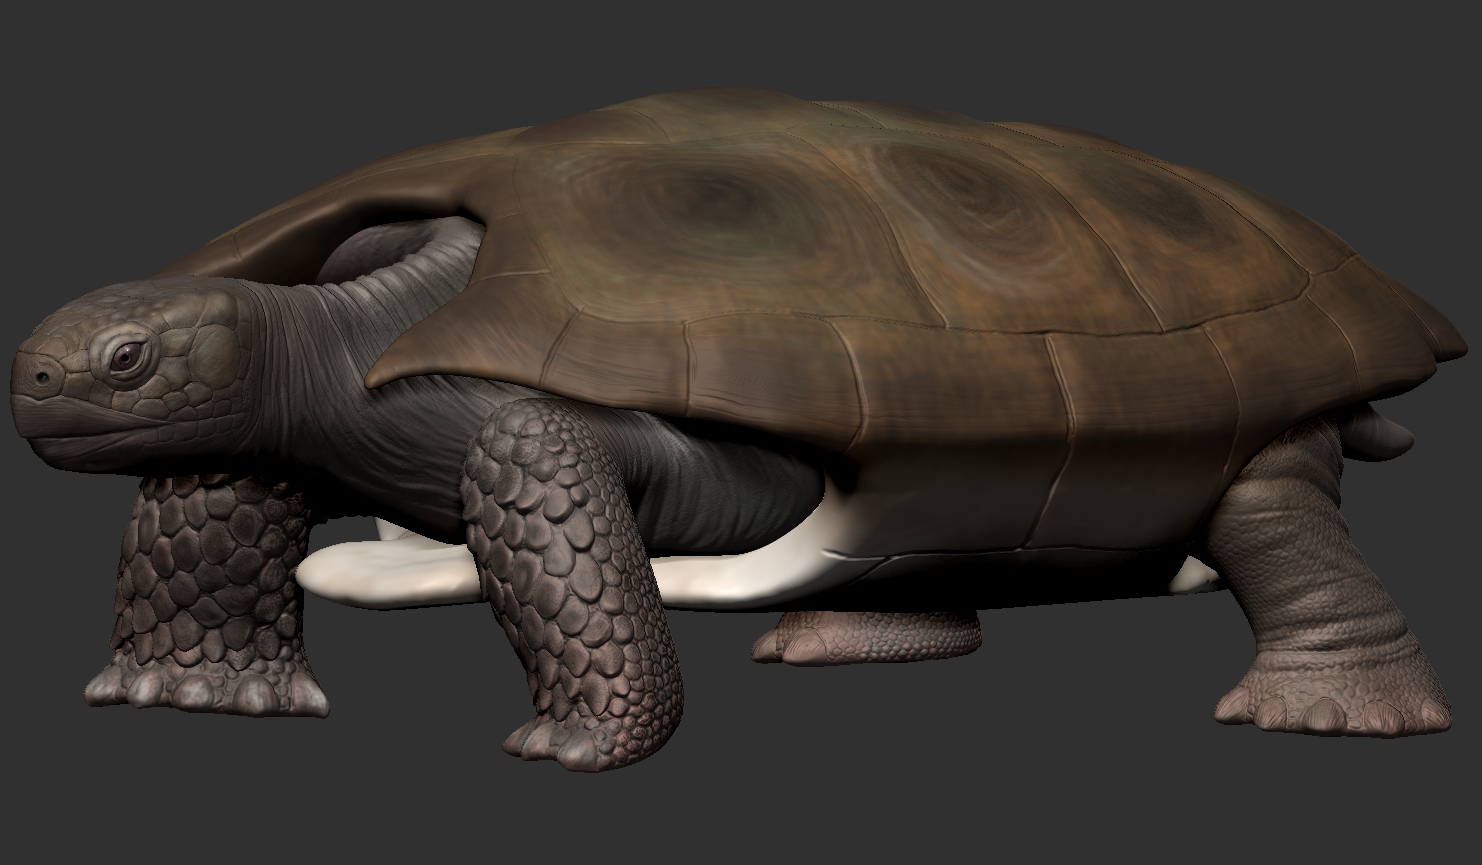This screenshot has height=865, width=1482.
Task: Click the tail tip behind the shell
Action: tap(1385, 432)
